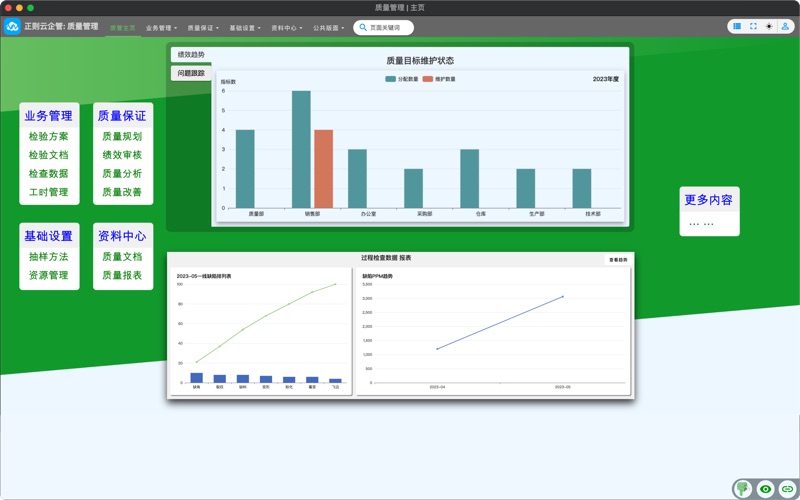800x500 pixels.
Task: Select the 质量主页 menu tab
Action: pos(122,28)
